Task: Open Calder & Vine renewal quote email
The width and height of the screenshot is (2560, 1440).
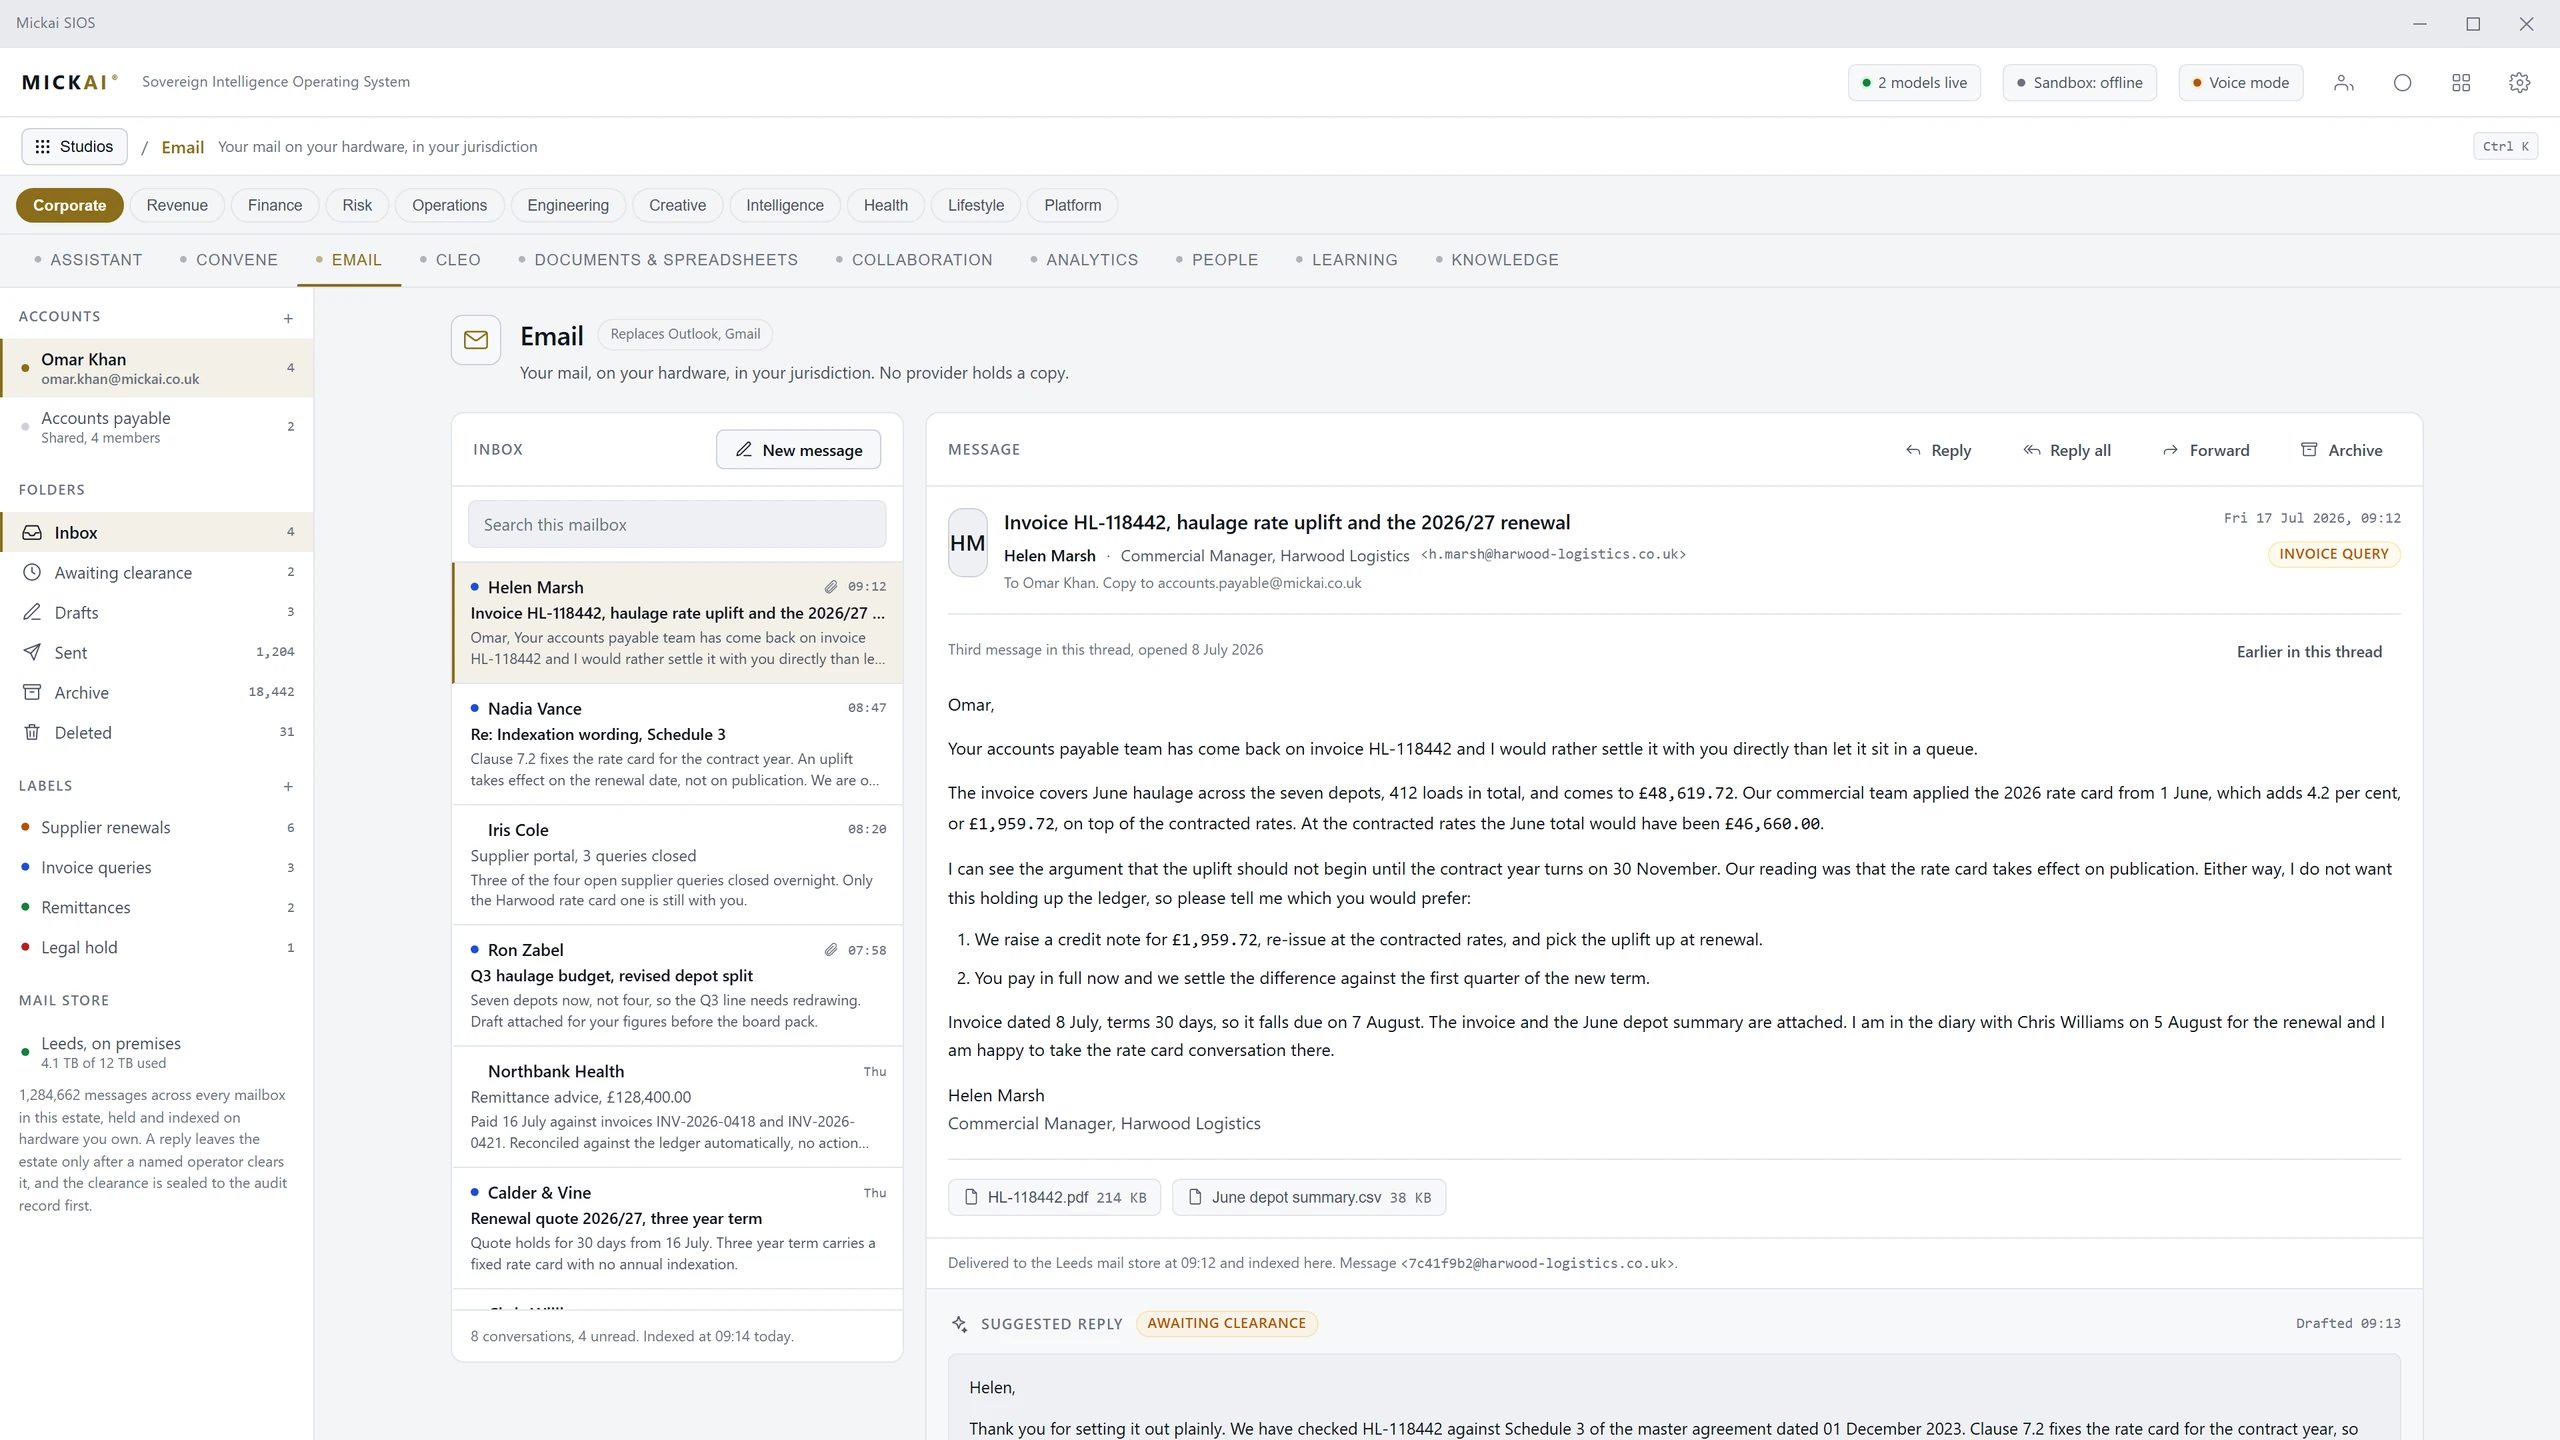Action: point(677,1228)
